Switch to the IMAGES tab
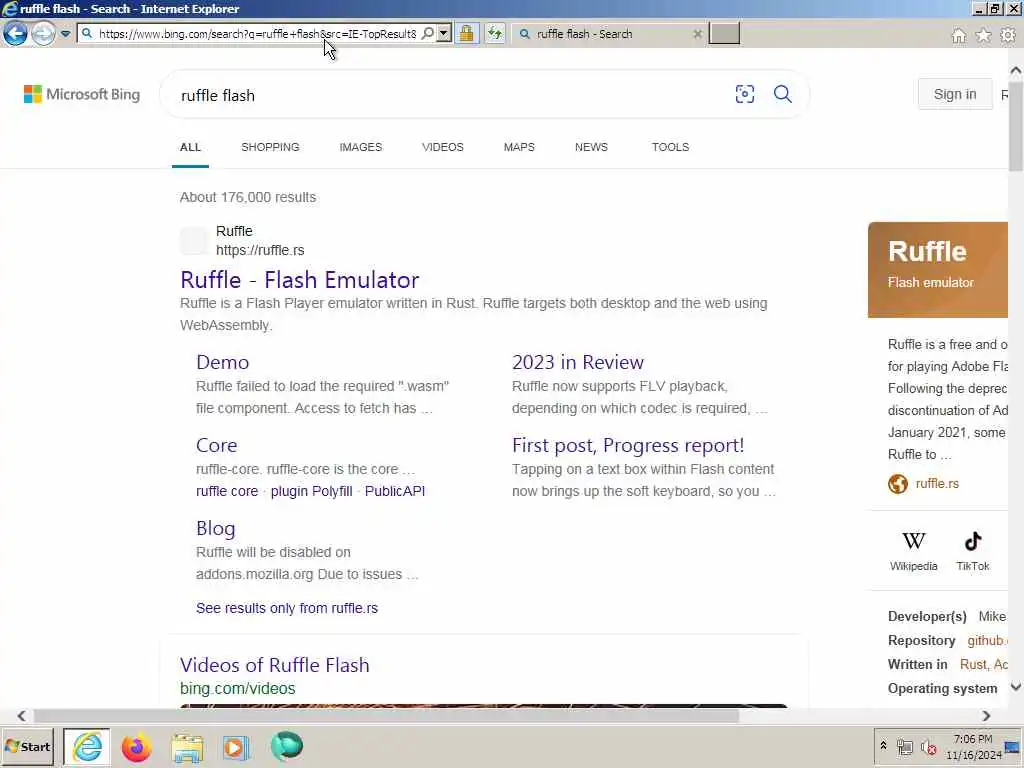The height and width of the screenshot is (768, 1024). pyautogui.click(x=360, y=147)
